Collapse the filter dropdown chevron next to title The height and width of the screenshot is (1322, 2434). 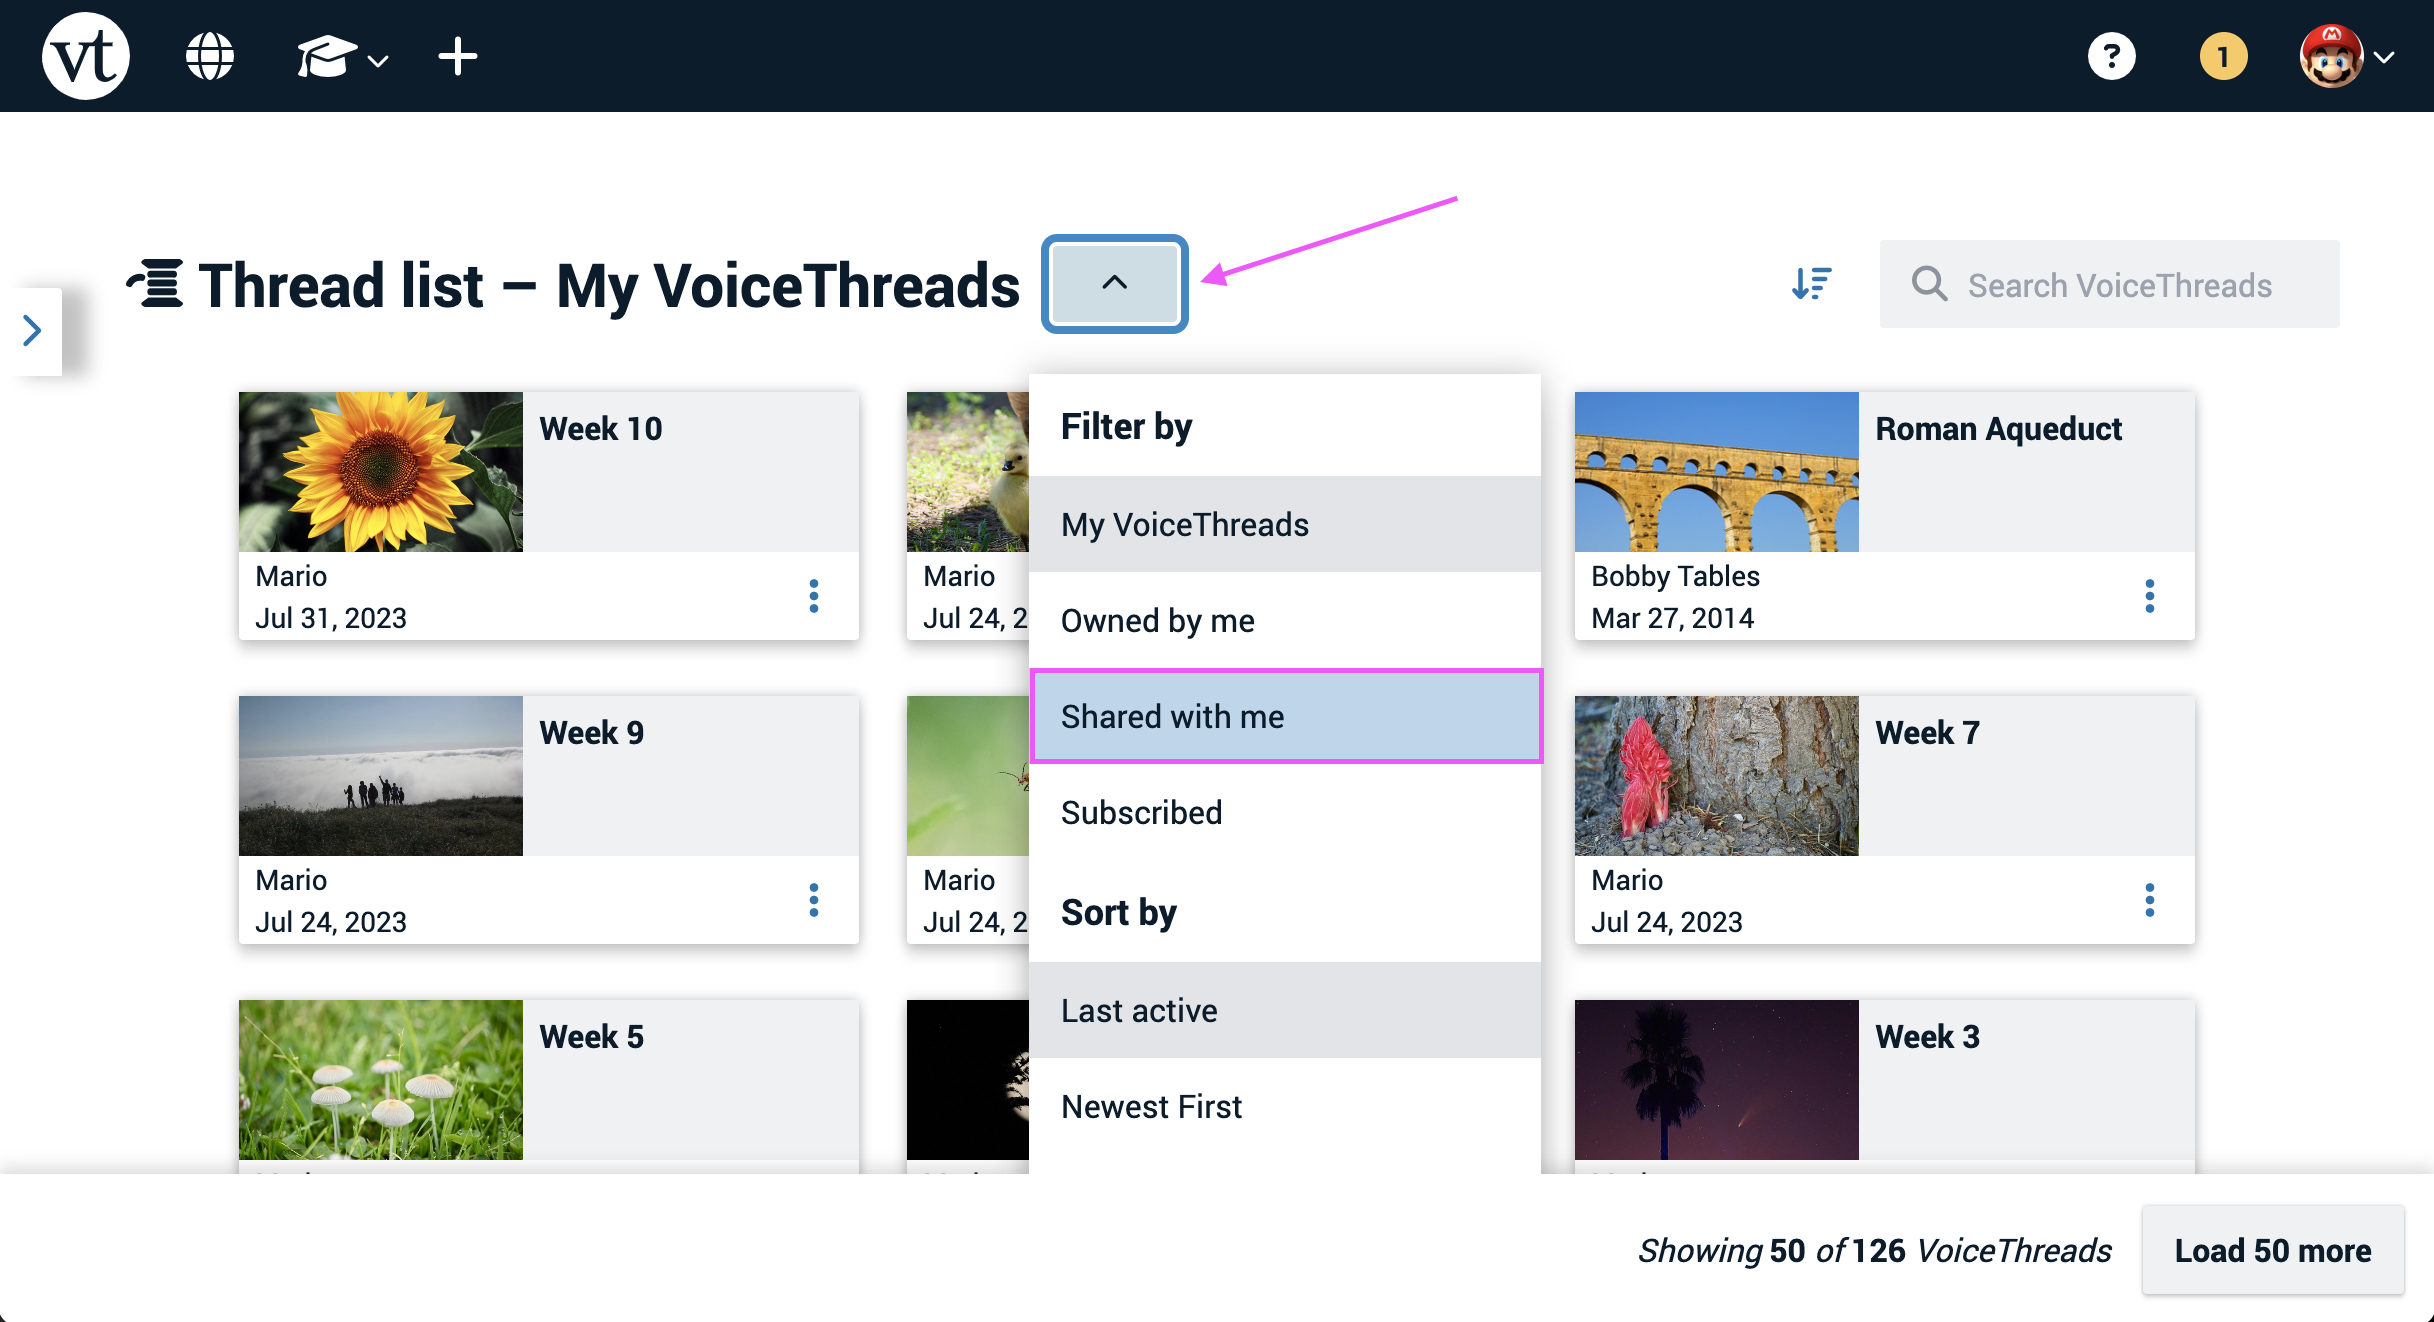click(1115, 283)
